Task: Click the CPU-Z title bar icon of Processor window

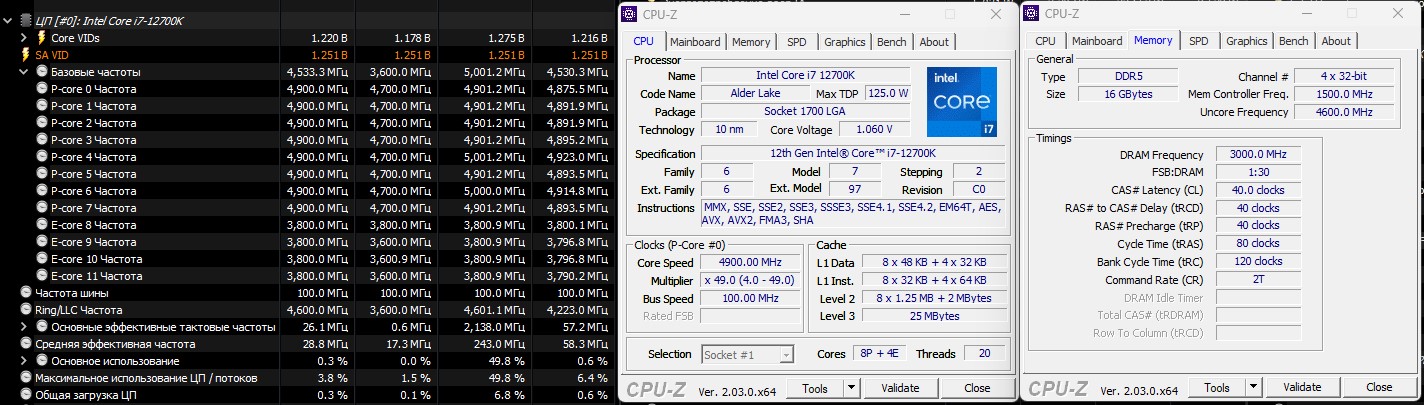Action: tap(629, 13)
